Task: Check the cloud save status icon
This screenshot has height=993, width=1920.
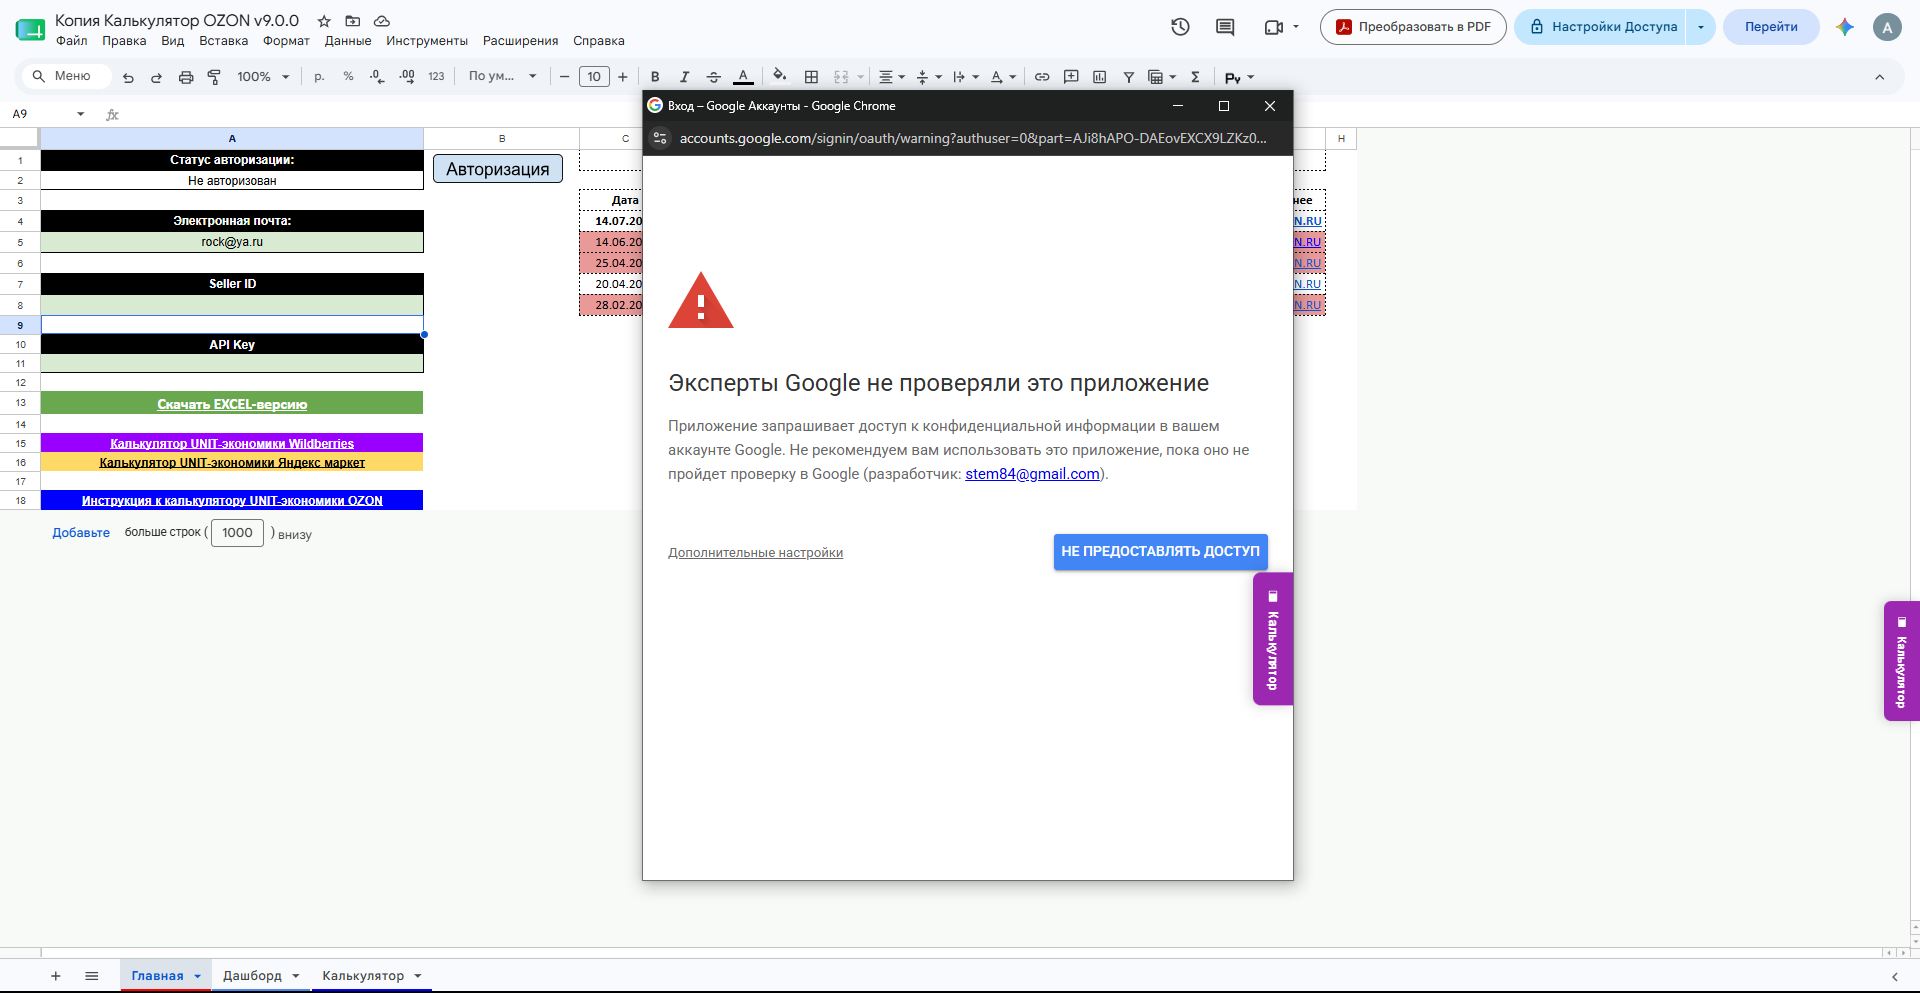Action: (x=382, y=21)
